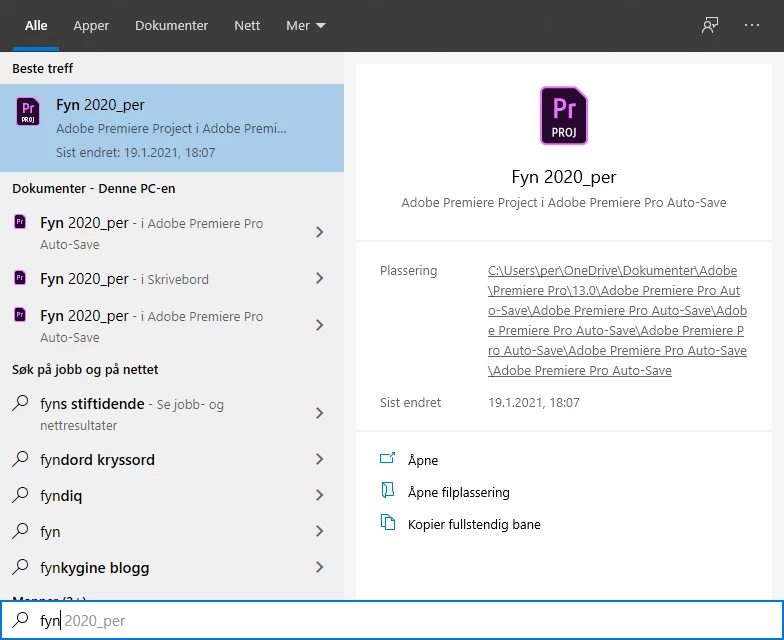Image resolution: width=784 pixels, height=640 pixels.
Task: Click the Premiere icon of Skrivebord result
Action: (x=20, y=278)
